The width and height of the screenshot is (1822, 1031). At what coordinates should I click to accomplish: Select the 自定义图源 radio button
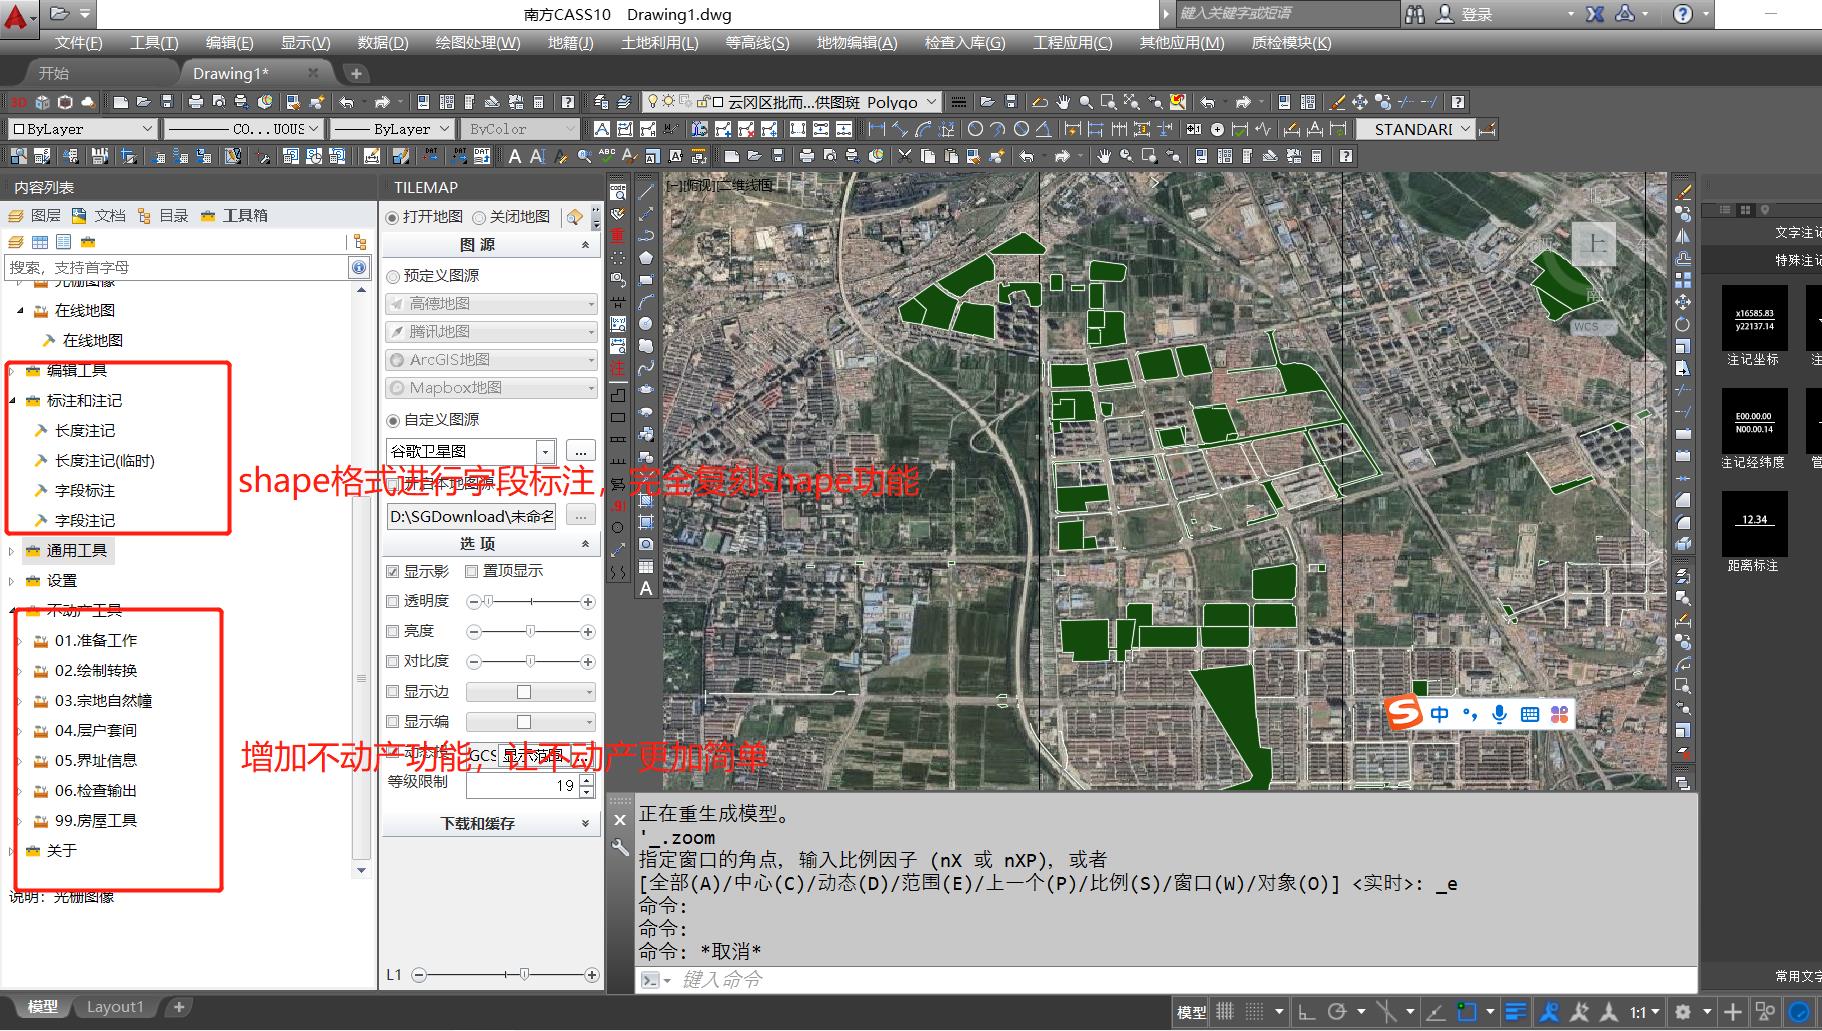(393, 420)
